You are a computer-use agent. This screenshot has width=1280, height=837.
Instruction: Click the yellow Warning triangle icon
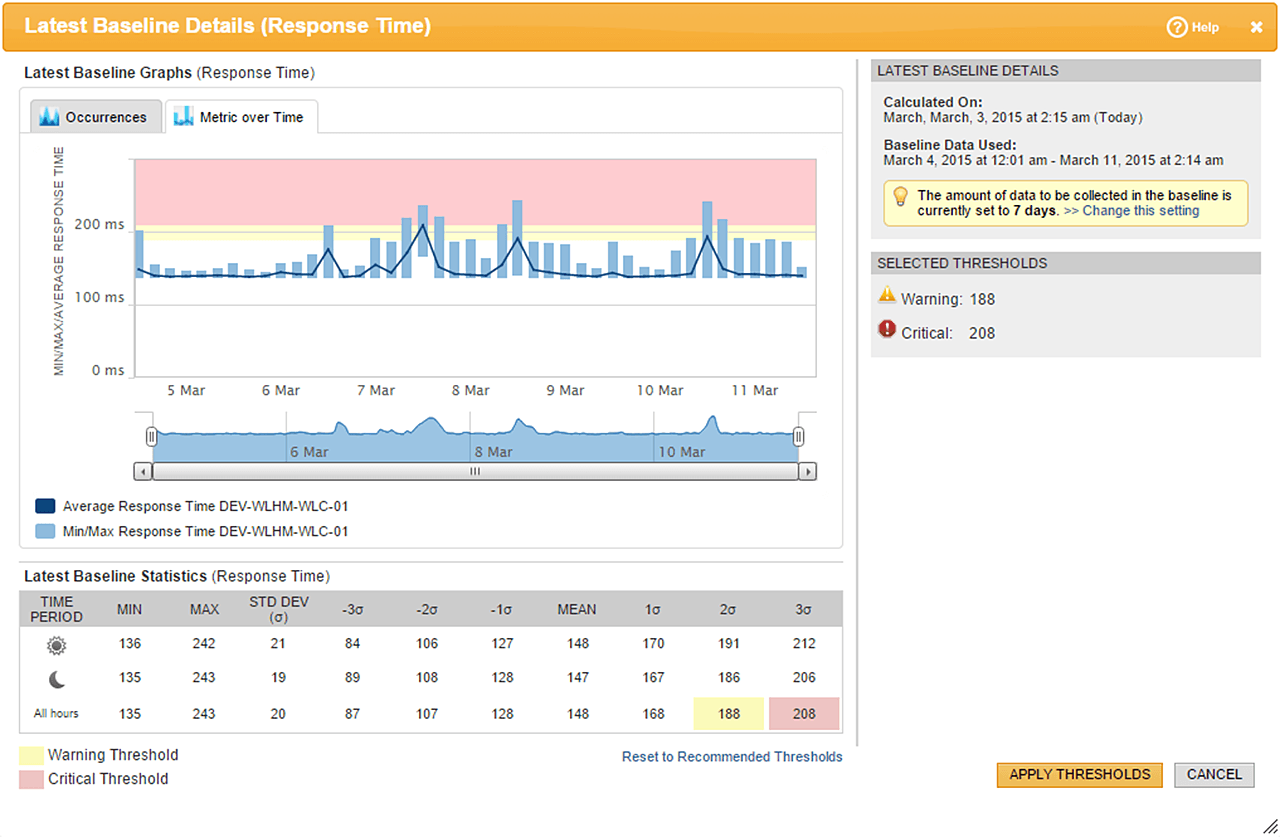click(x=886, y=295)
